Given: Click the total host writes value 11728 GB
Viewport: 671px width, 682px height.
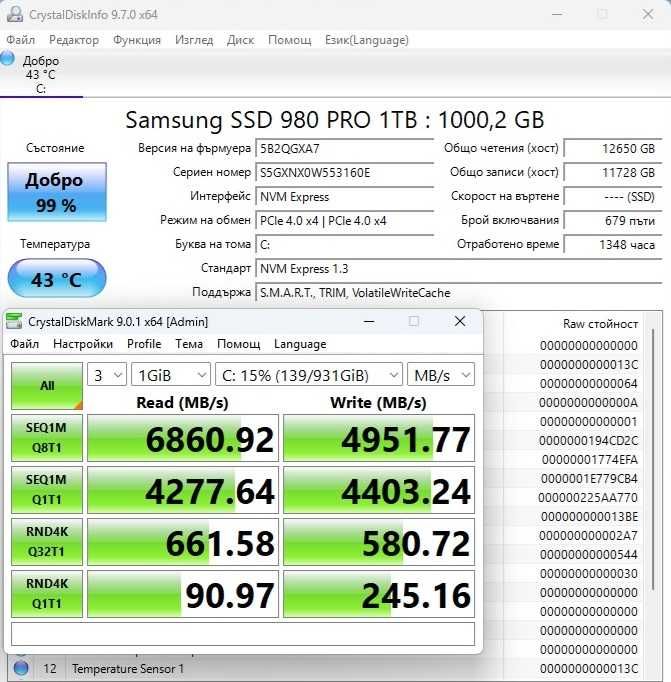Looking at the screenshot, I should 613,173.
